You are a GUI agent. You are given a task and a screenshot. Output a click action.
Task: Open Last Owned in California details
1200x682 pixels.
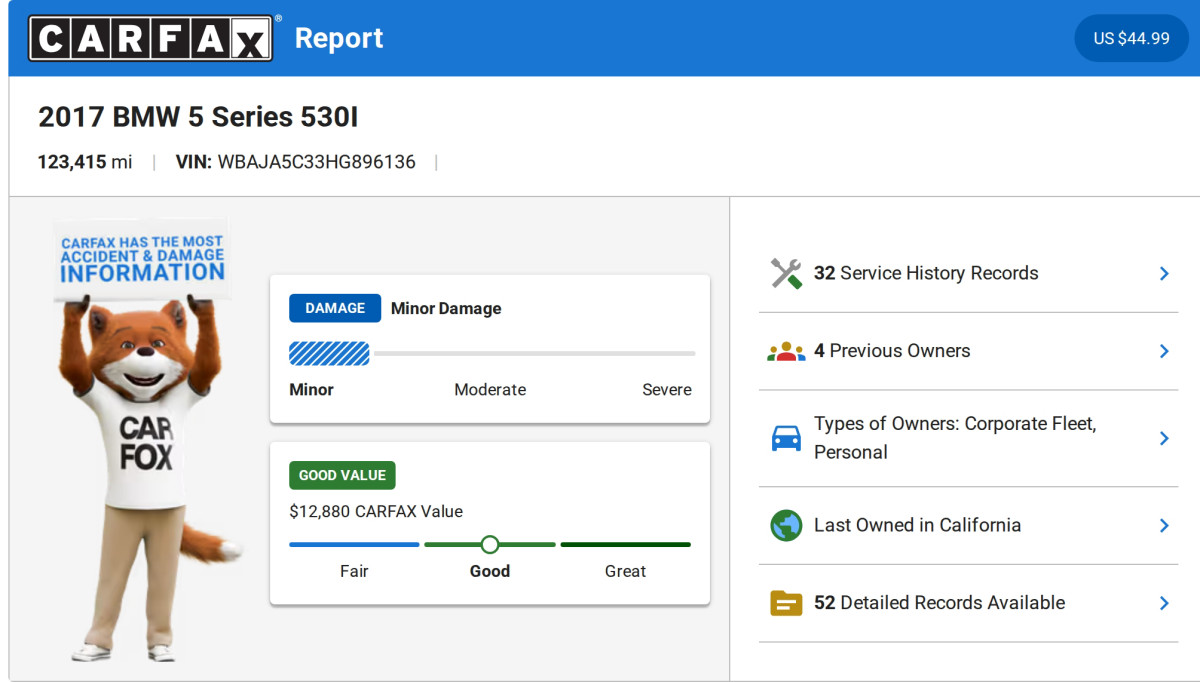(x=968, y=525)
